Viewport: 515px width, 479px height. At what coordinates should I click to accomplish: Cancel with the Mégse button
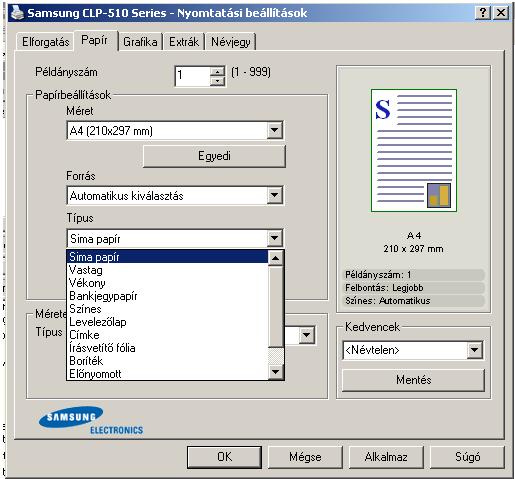305,457
